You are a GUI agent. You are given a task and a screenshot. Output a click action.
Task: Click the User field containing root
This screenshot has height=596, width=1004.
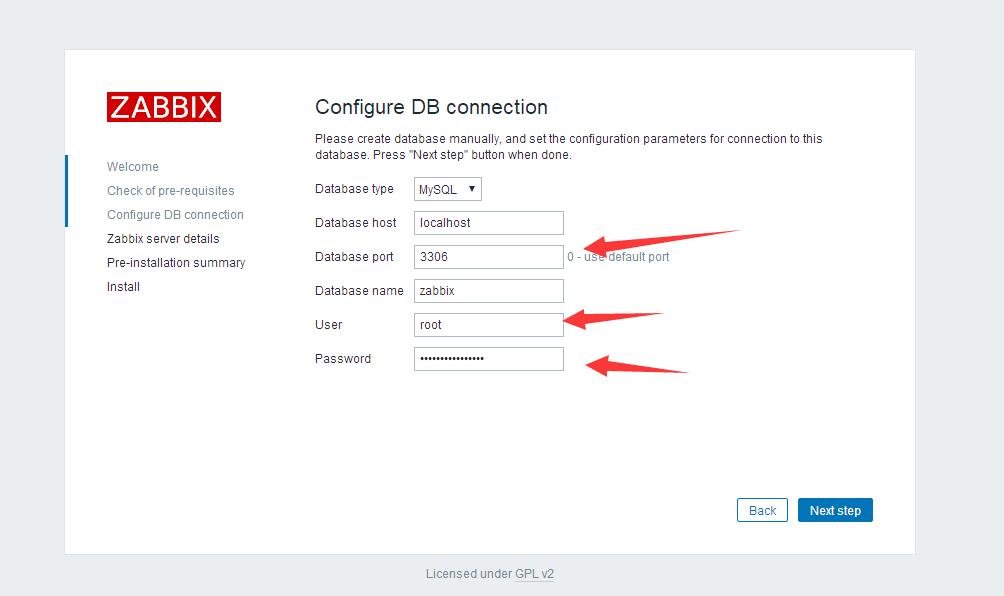click(x=488, y=325)
